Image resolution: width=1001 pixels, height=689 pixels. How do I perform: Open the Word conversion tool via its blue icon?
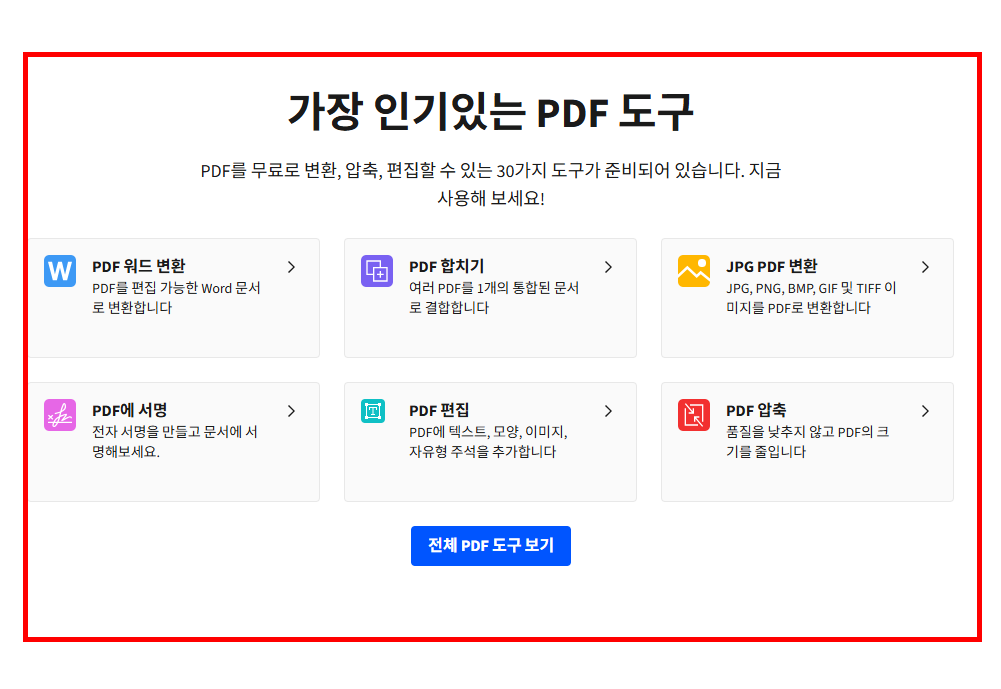[x=59, y=271]
